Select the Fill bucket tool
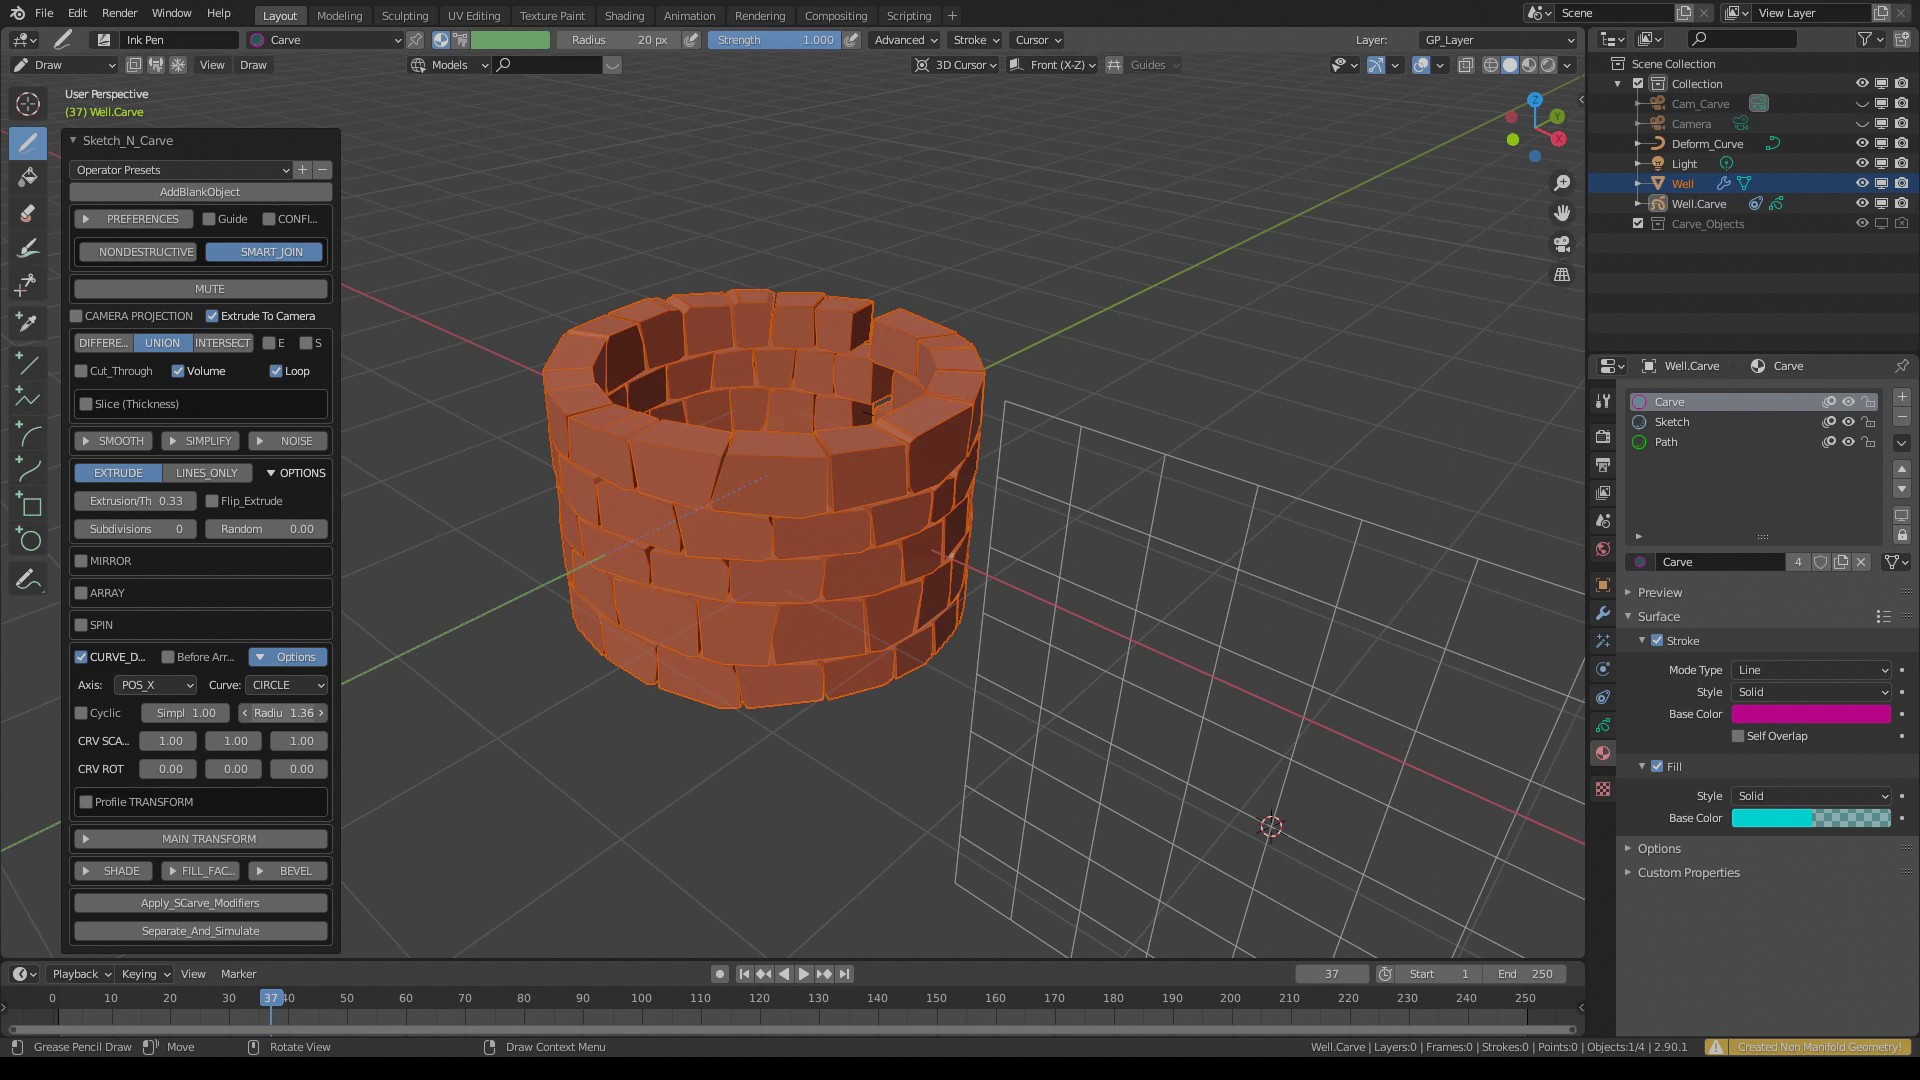Image resolution: width=1920 pixels, height=1080 pixels. (x=28, y=178)
